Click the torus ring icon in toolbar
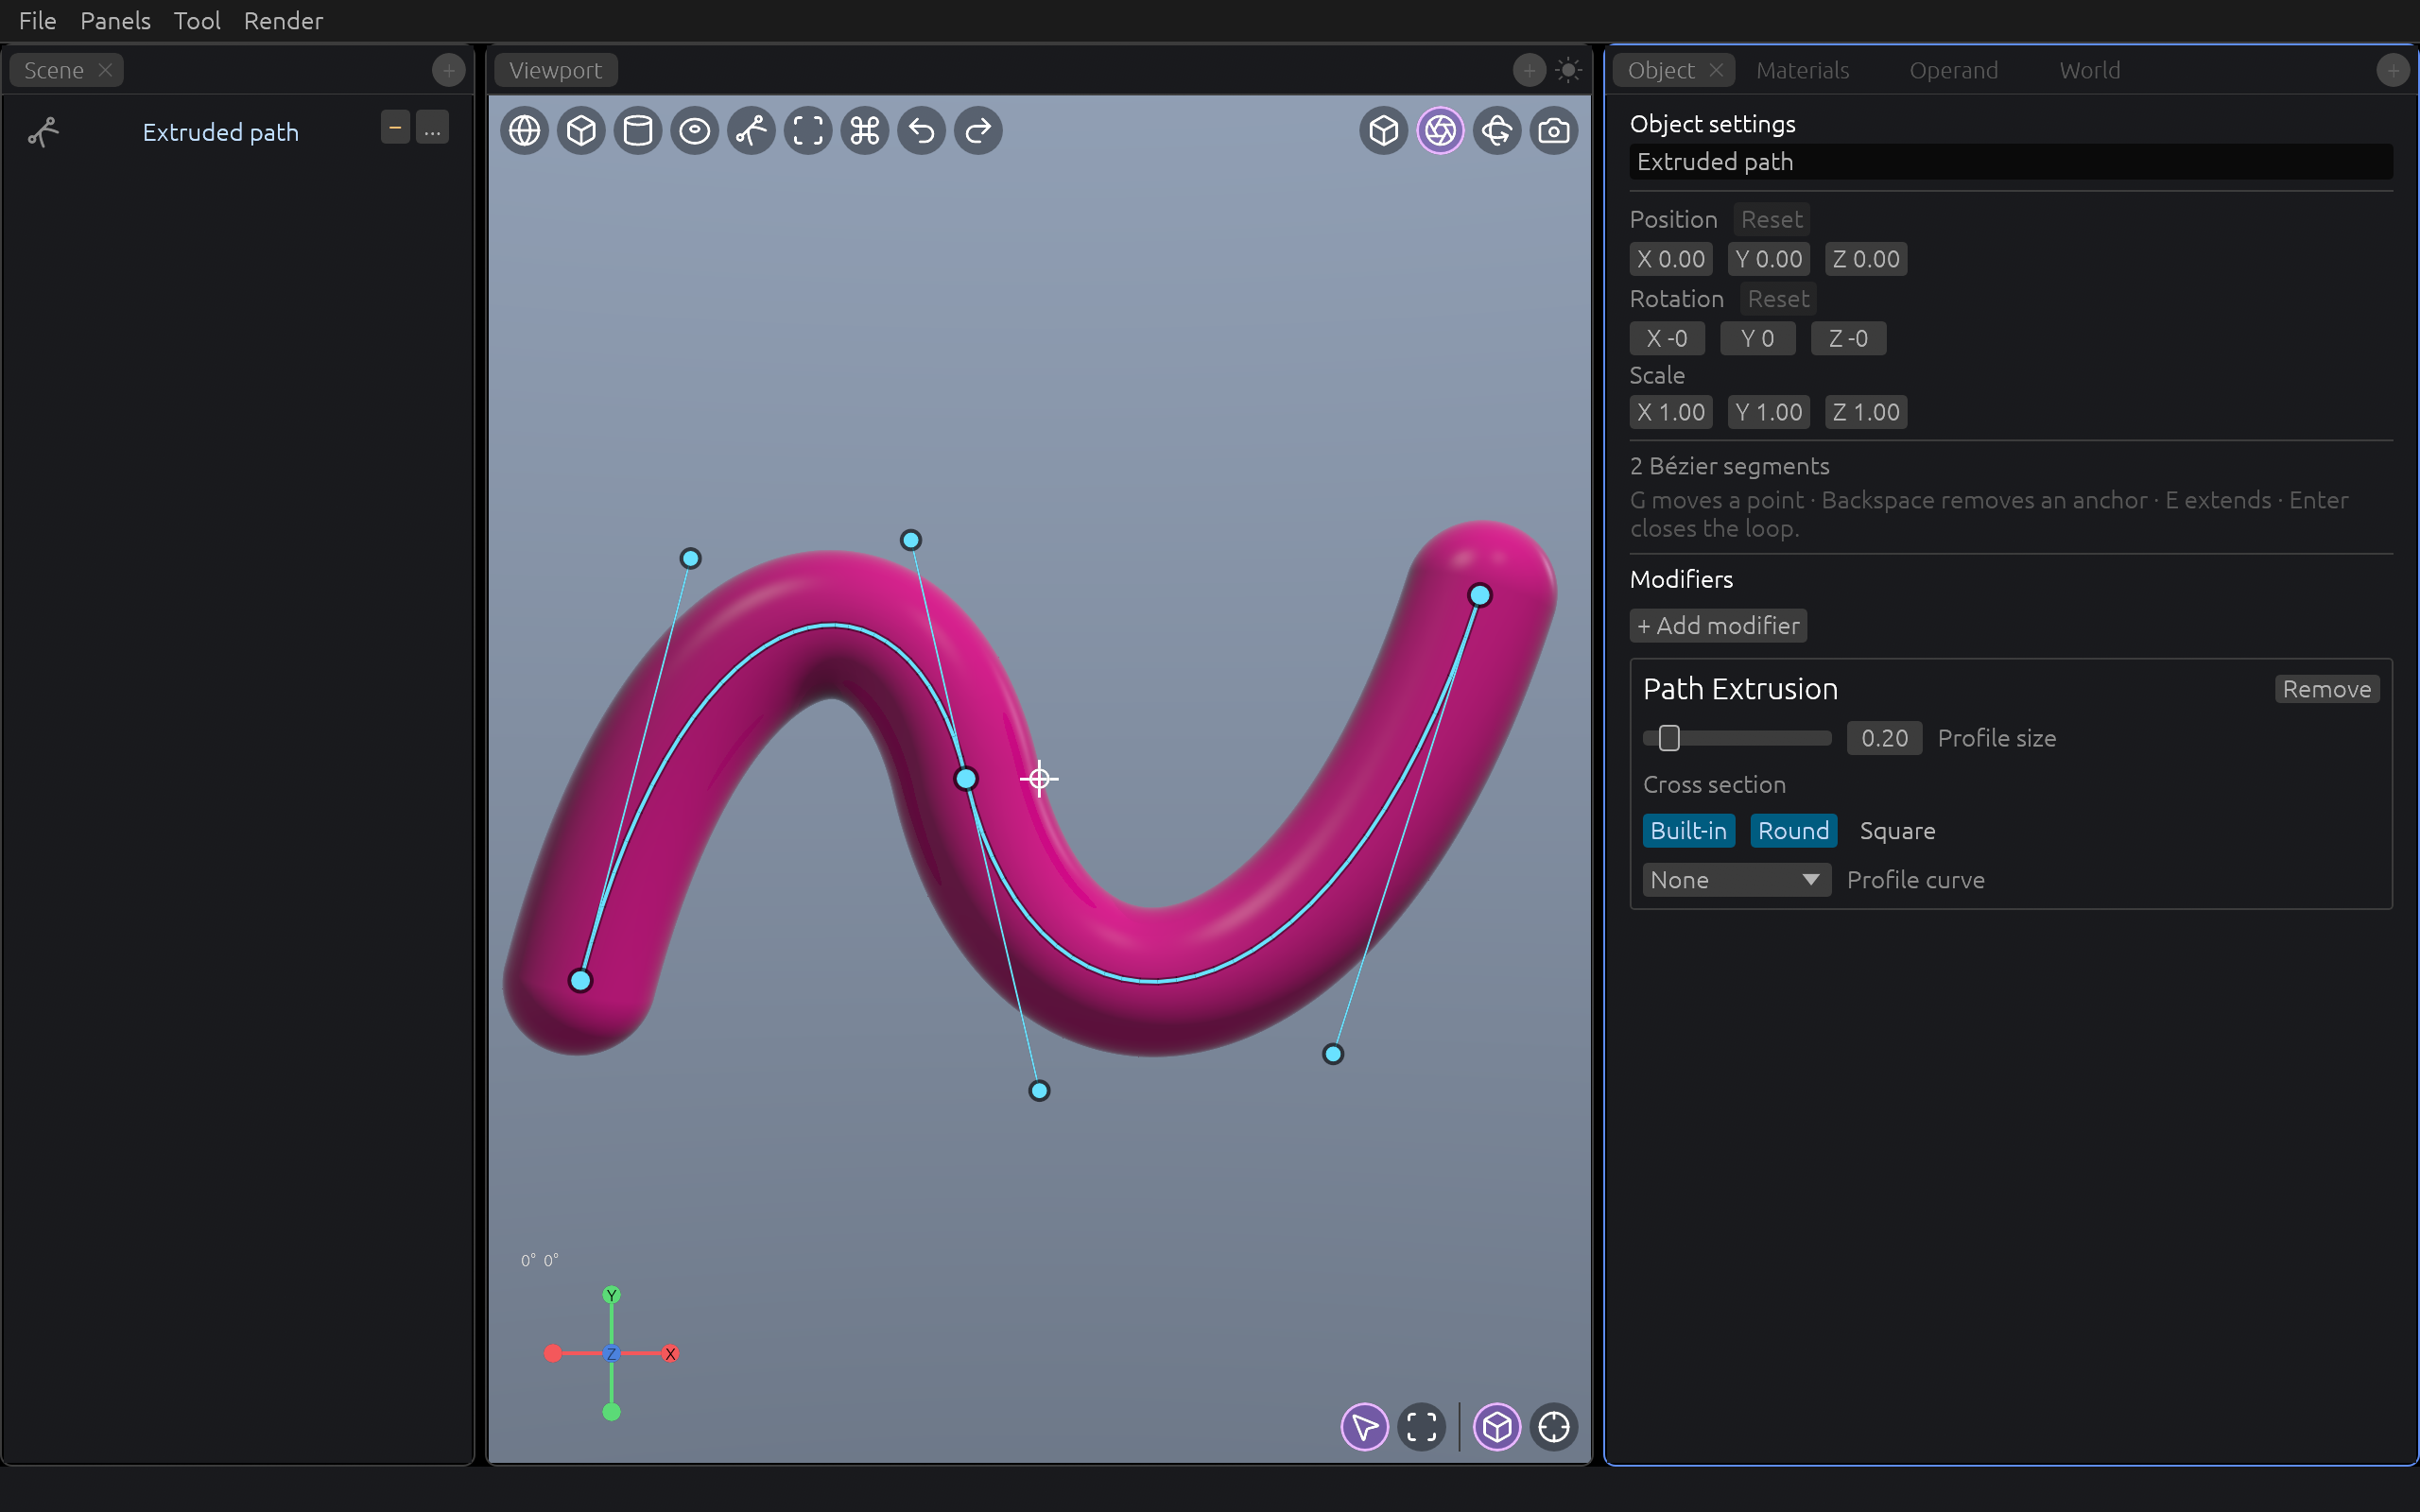Screen dimensions: 2420x1512 pos(695,131)
